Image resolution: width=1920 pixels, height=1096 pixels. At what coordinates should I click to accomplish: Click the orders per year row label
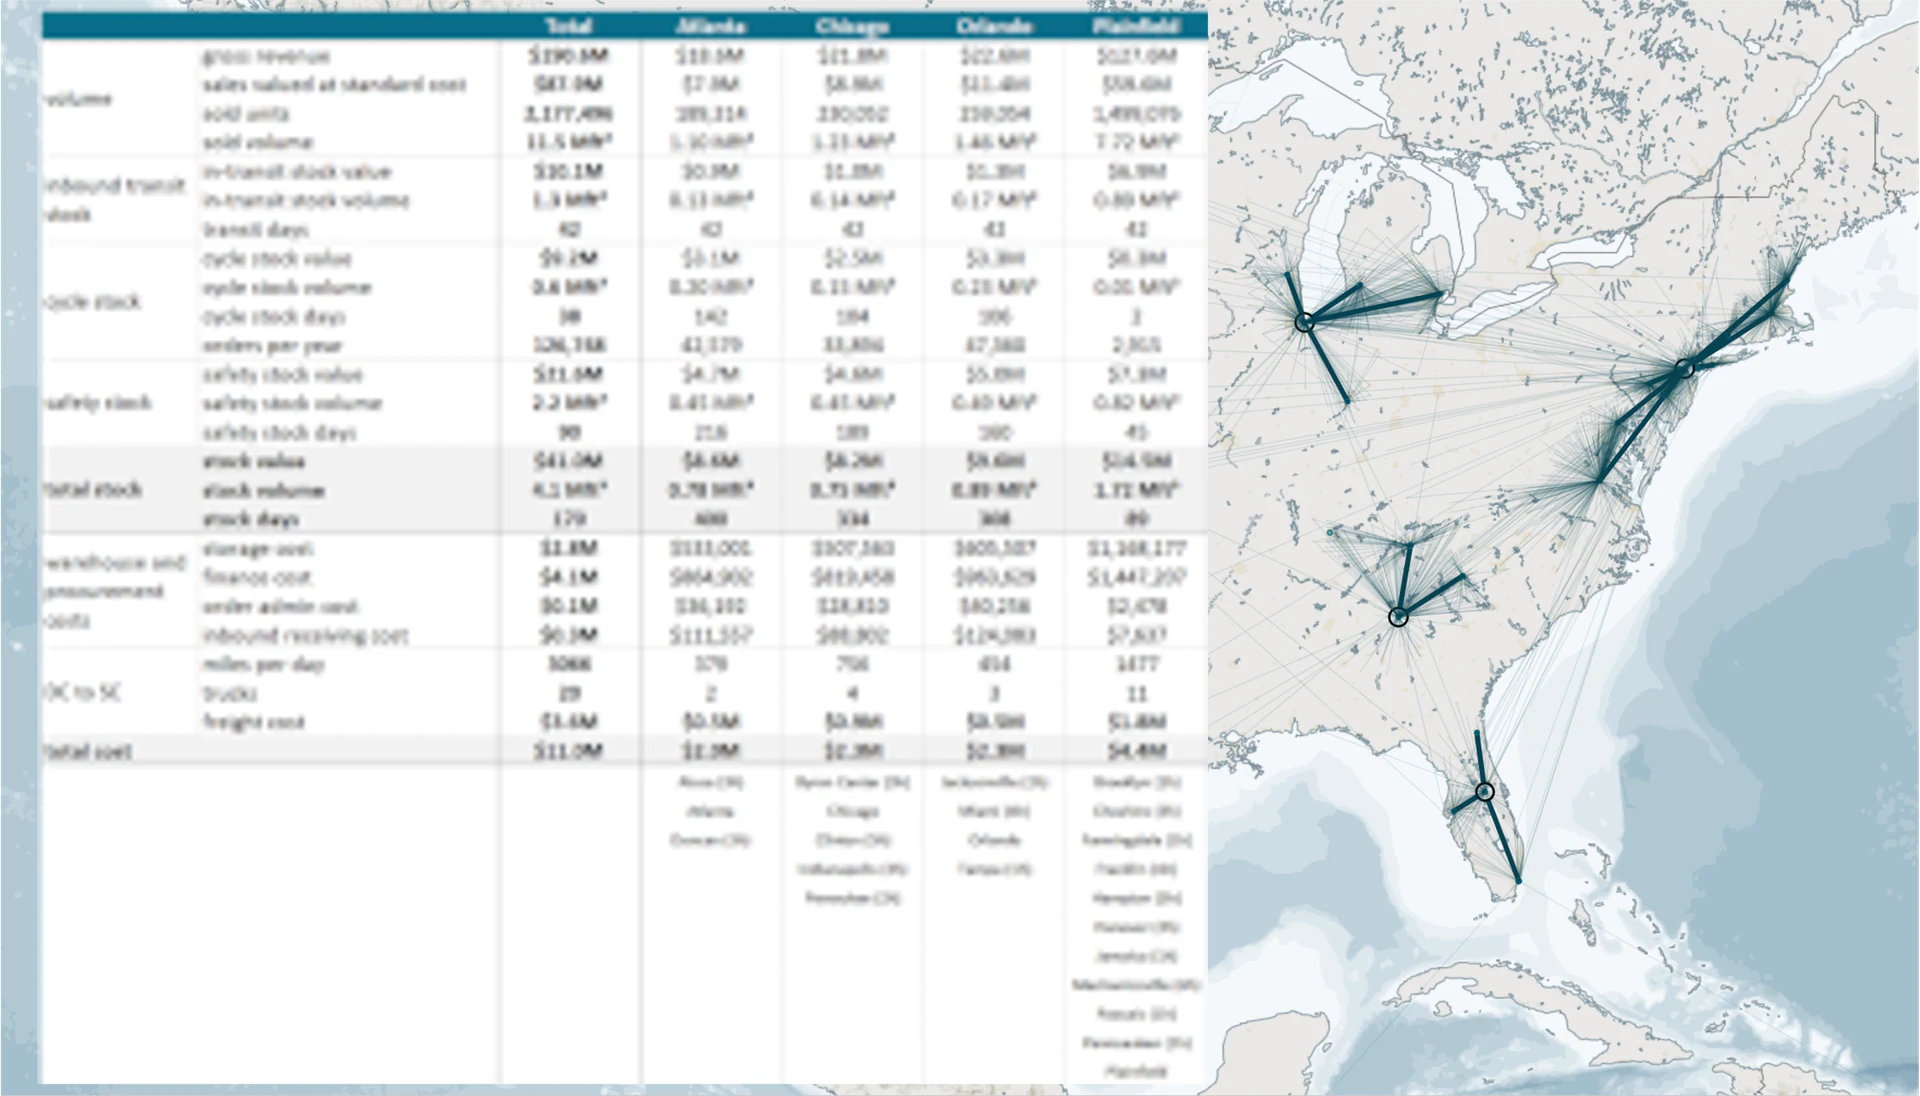(272, 346)
